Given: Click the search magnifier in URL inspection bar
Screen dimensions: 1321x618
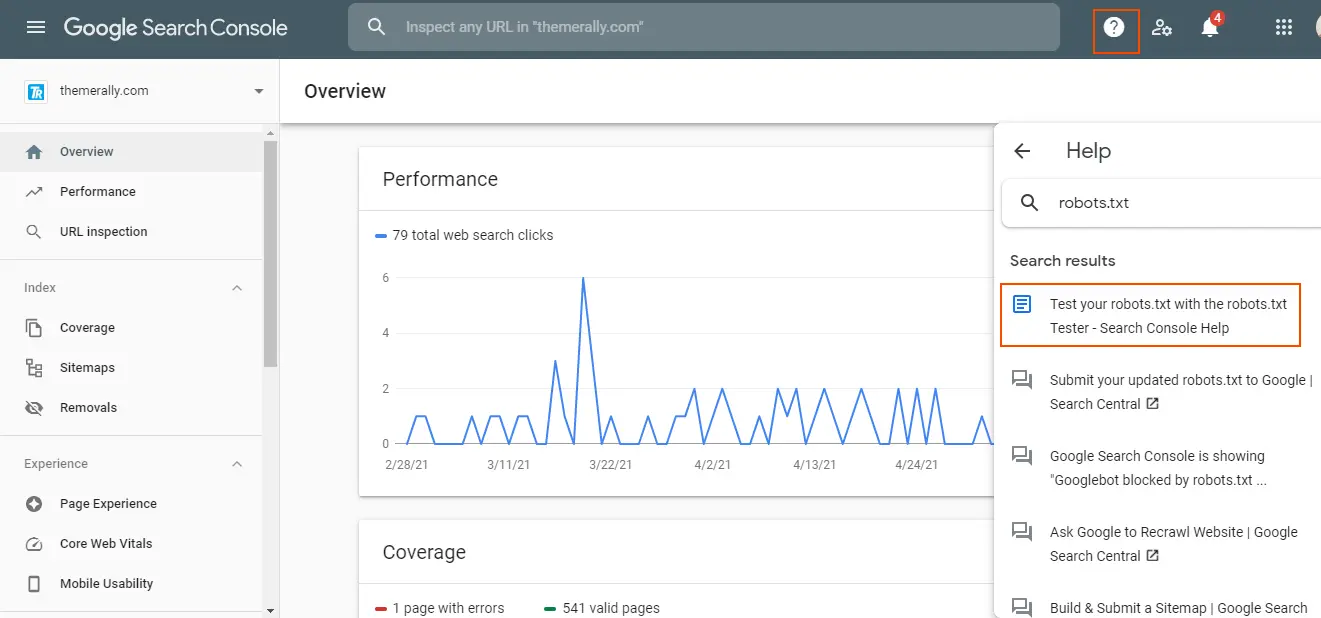Looking at the screenshot, I should tap(376, 27).
